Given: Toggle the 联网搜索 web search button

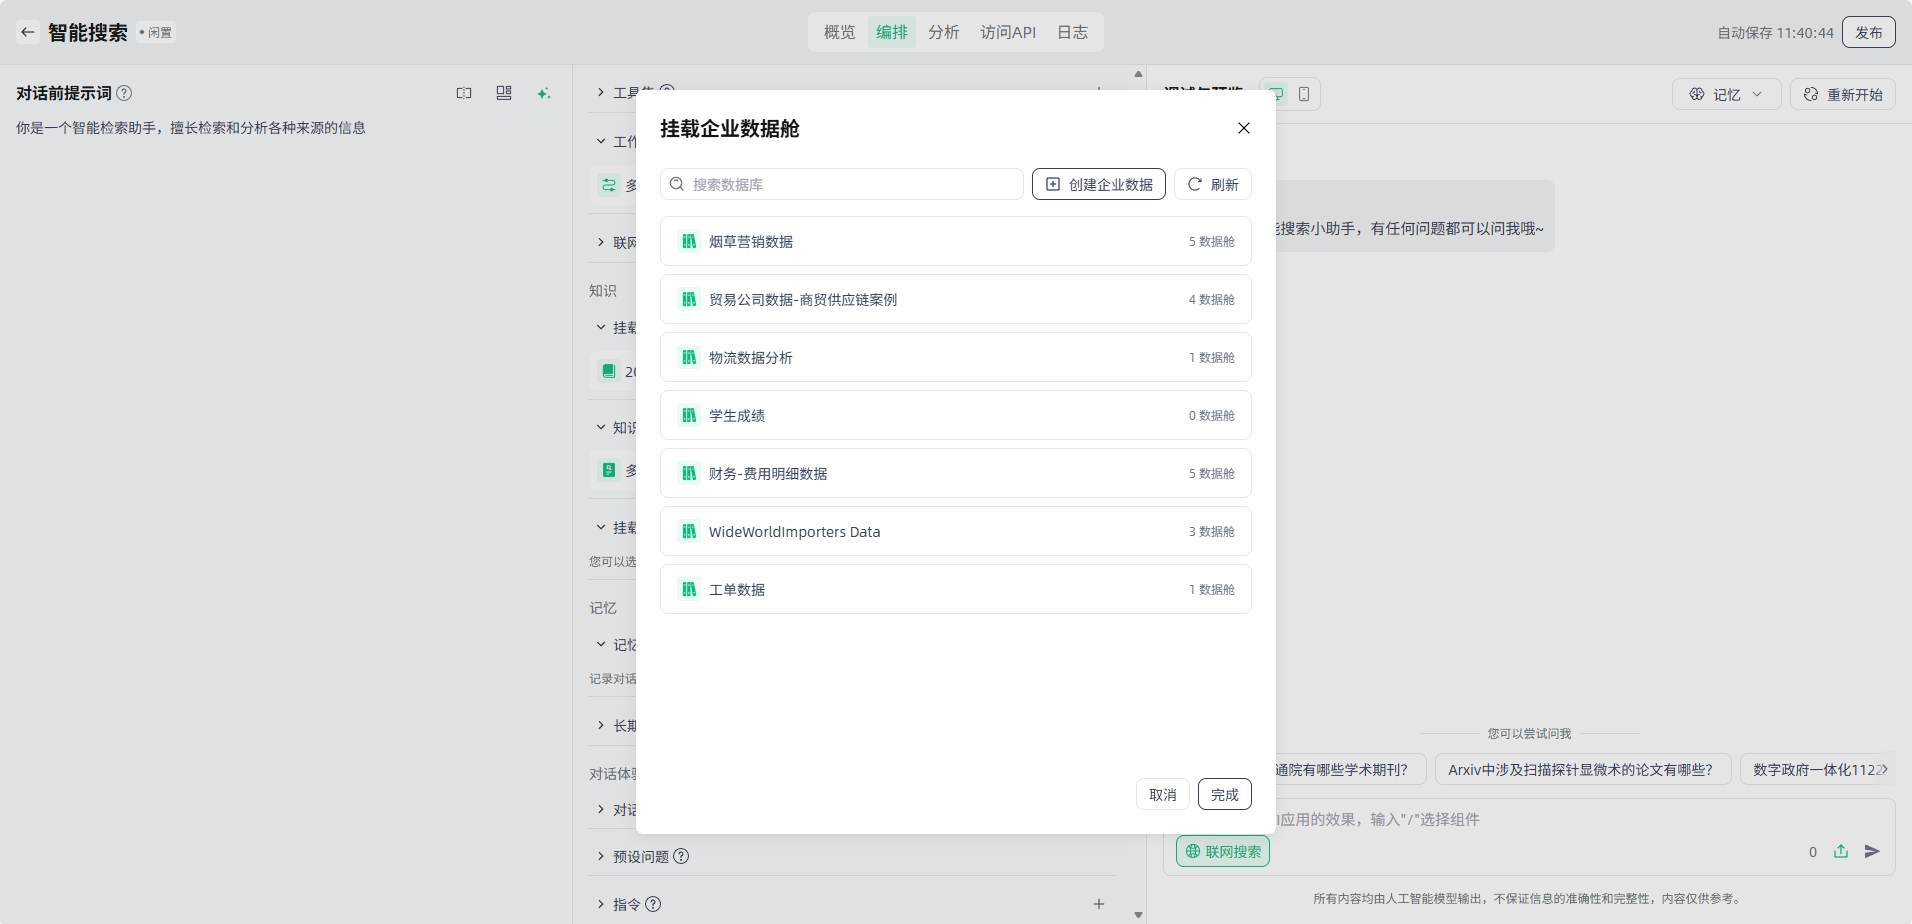Looking at the screenshot, I should pos(1223,851).
